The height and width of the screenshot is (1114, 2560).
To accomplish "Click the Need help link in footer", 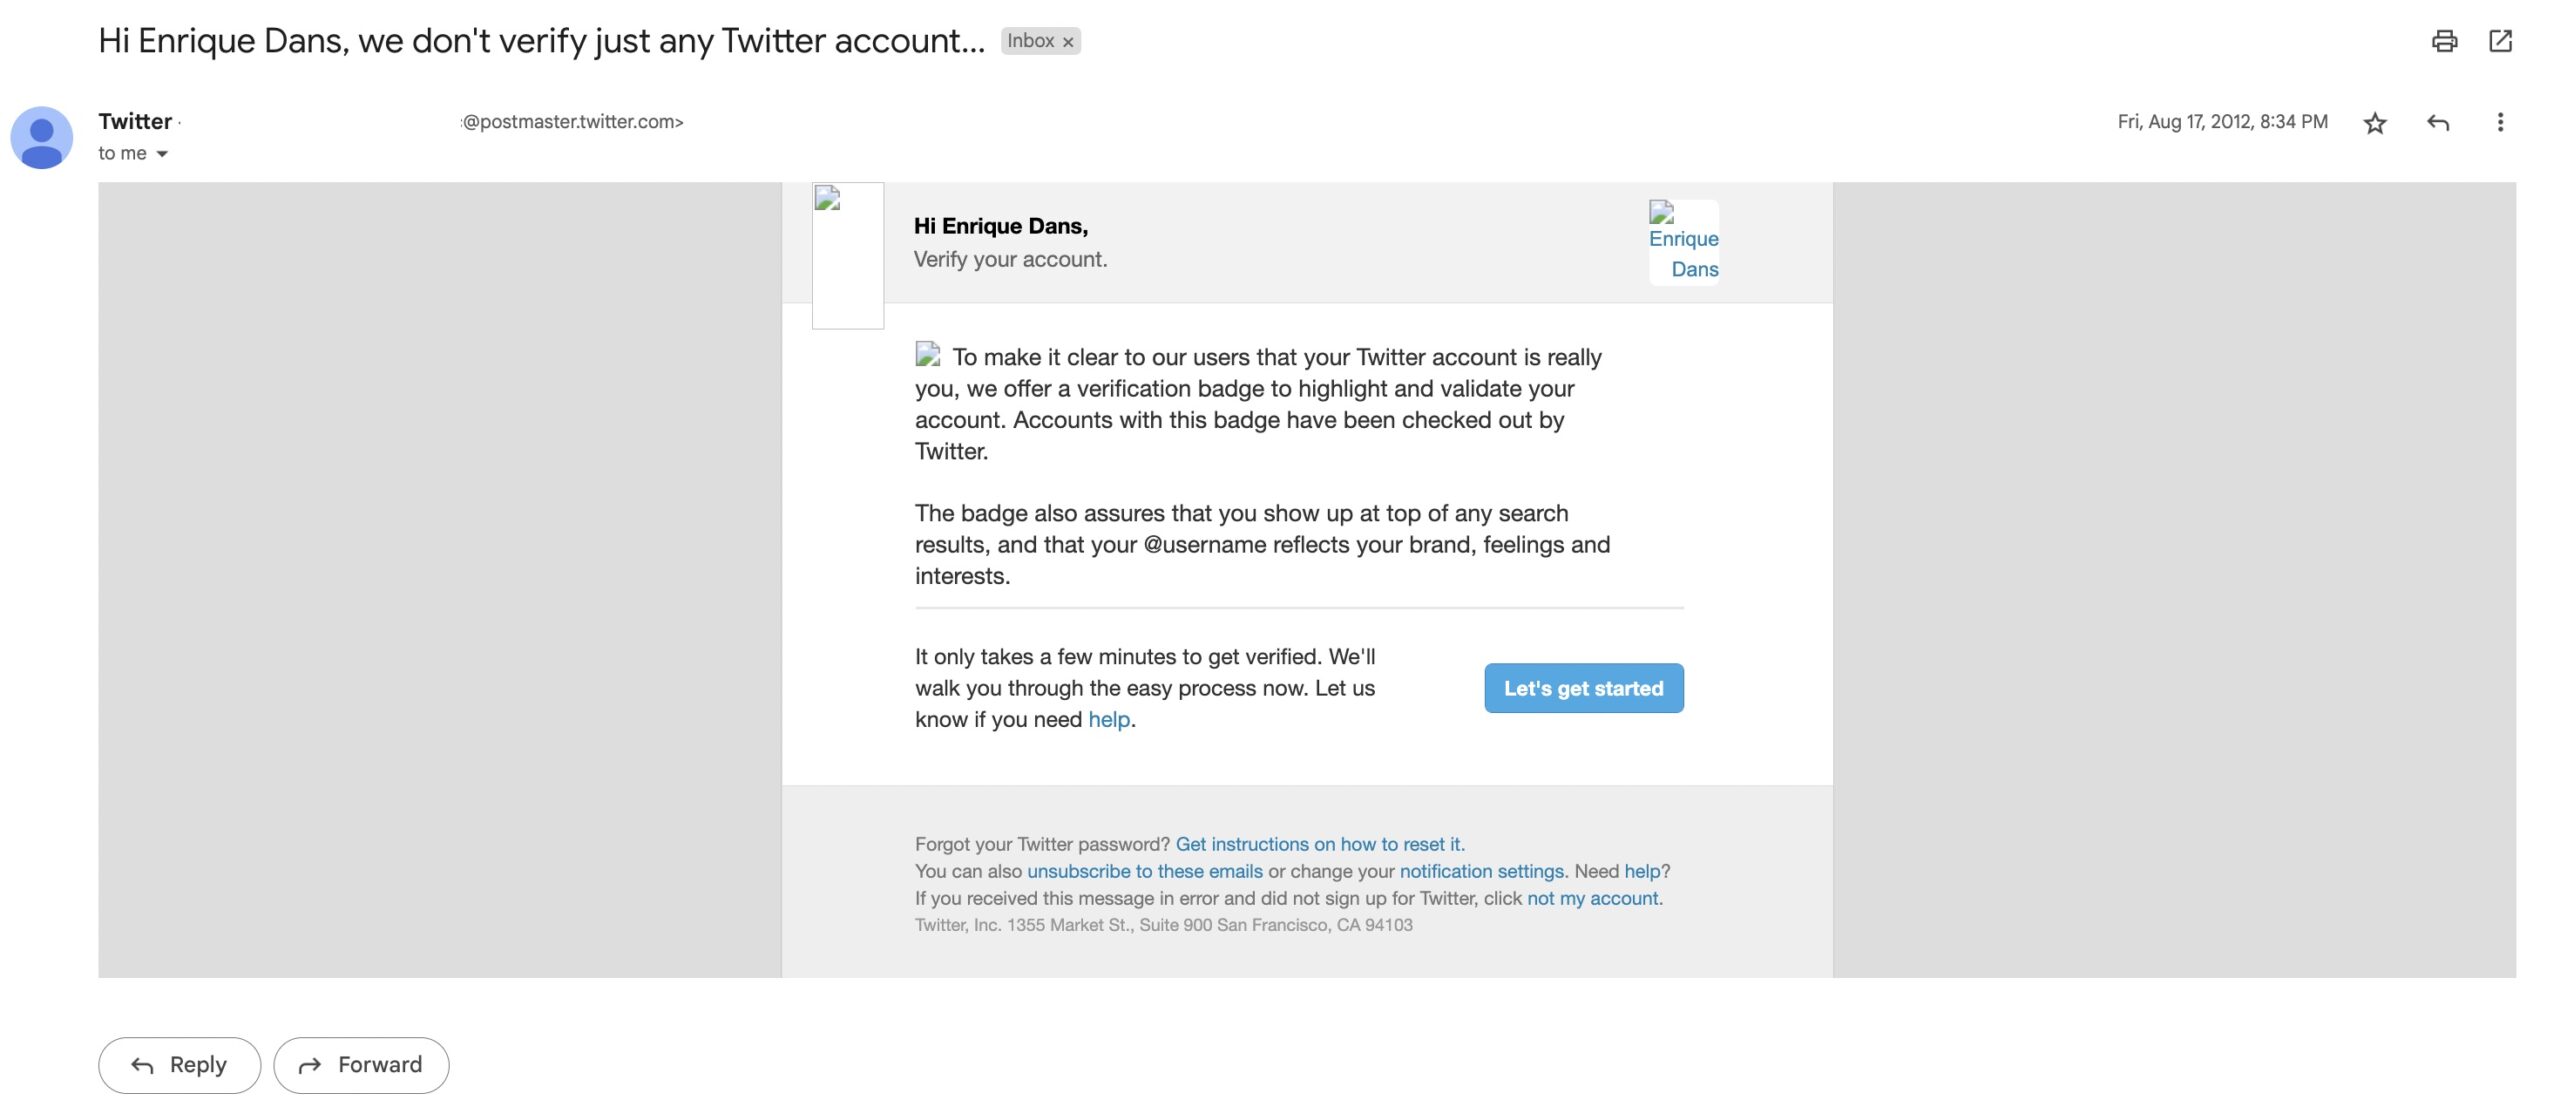I will pyautogui.click(x=1642, y=871).
